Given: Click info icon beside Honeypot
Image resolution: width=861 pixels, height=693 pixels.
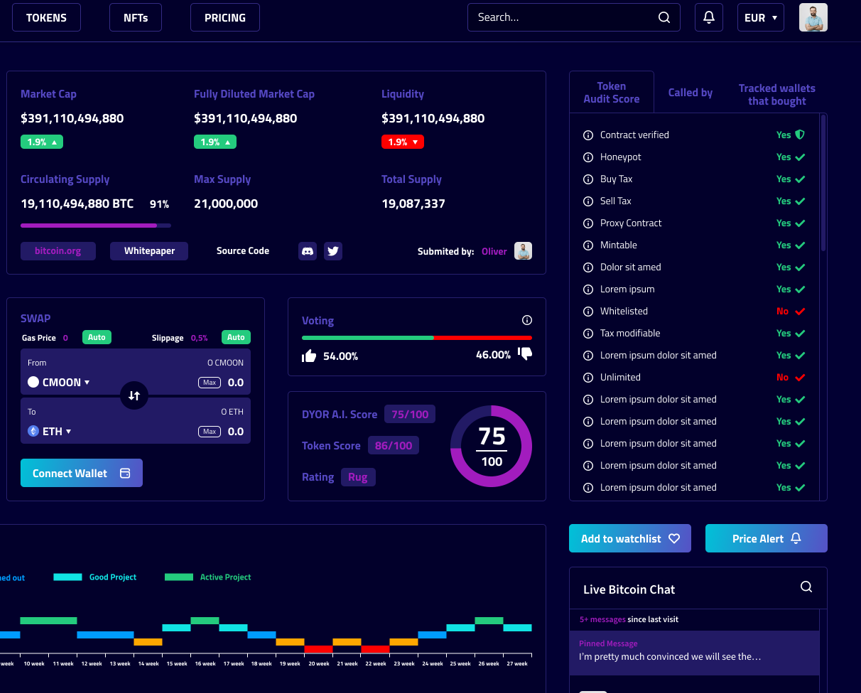Looking at the screenshot, I should pyautogui.click(x=588, y=157).
